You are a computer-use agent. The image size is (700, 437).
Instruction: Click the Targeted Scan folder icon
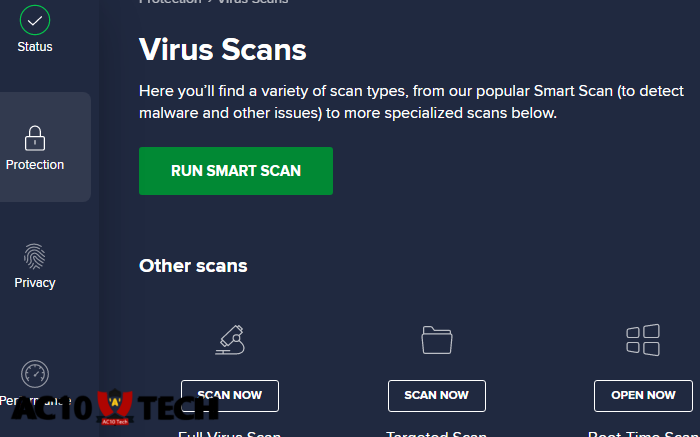pyautogui.click(x=437, y=340)
